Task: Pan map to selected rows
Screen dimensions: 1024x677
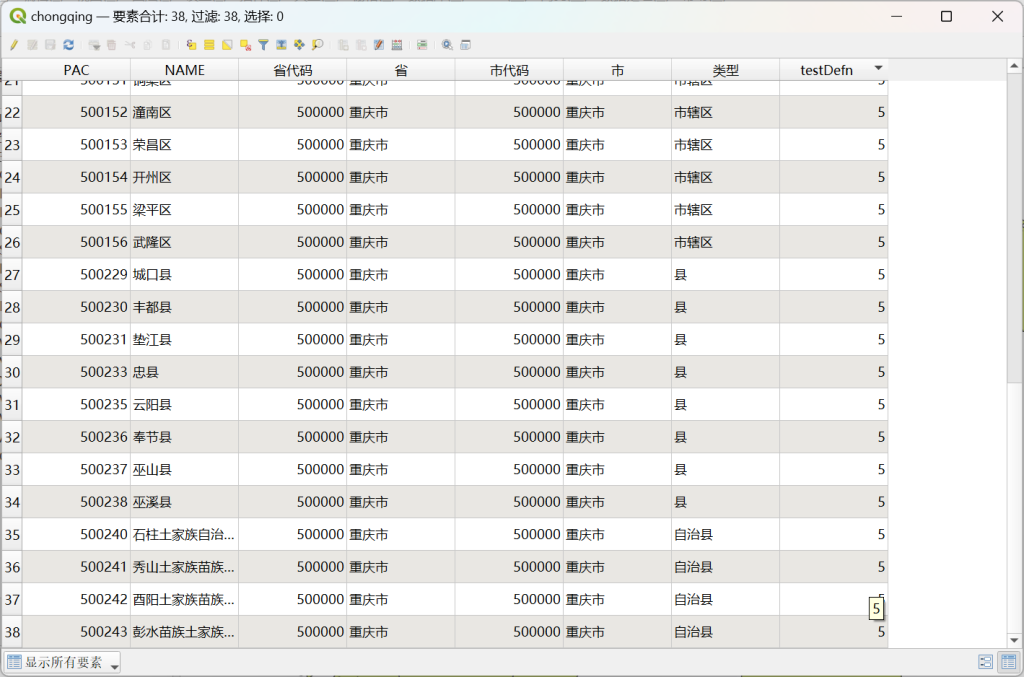Action: point(299,45)
